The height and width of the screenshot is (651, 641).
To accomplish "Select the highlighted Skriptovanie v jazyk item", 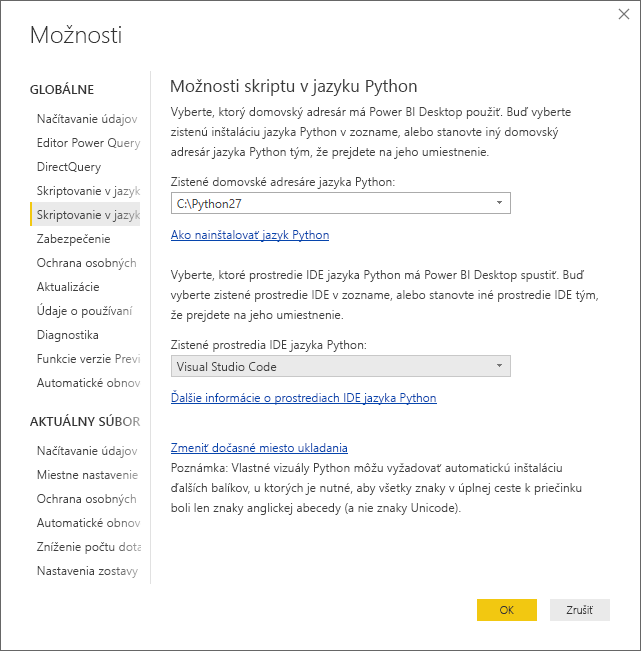I will click(86, 214).
